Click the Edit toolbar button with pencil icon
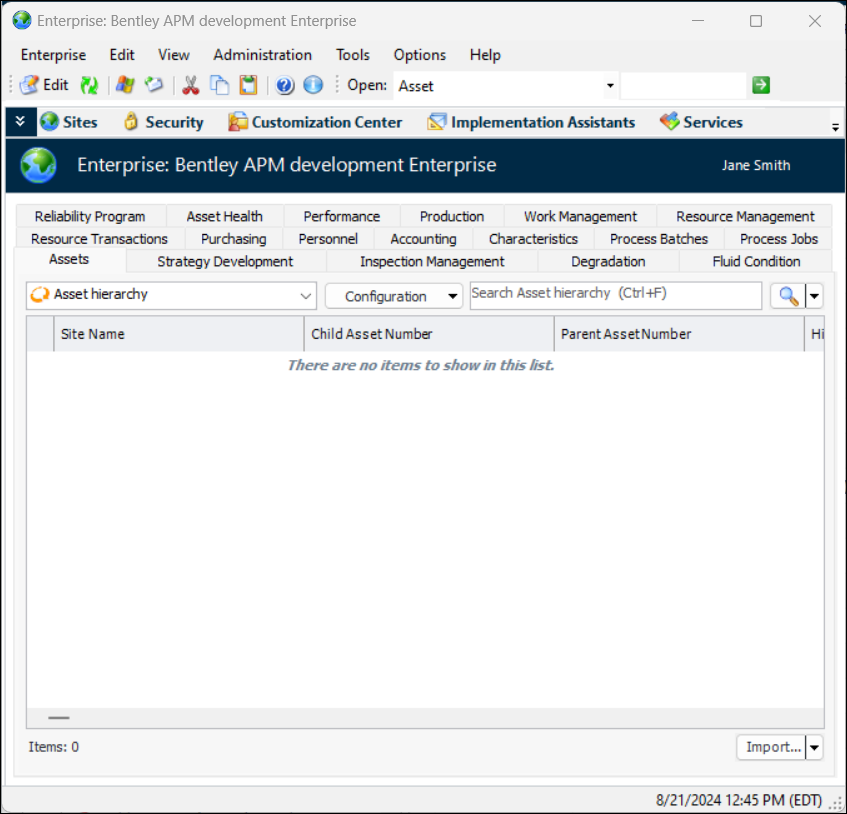This screenshot has width=847, height=814. [44, 85]
